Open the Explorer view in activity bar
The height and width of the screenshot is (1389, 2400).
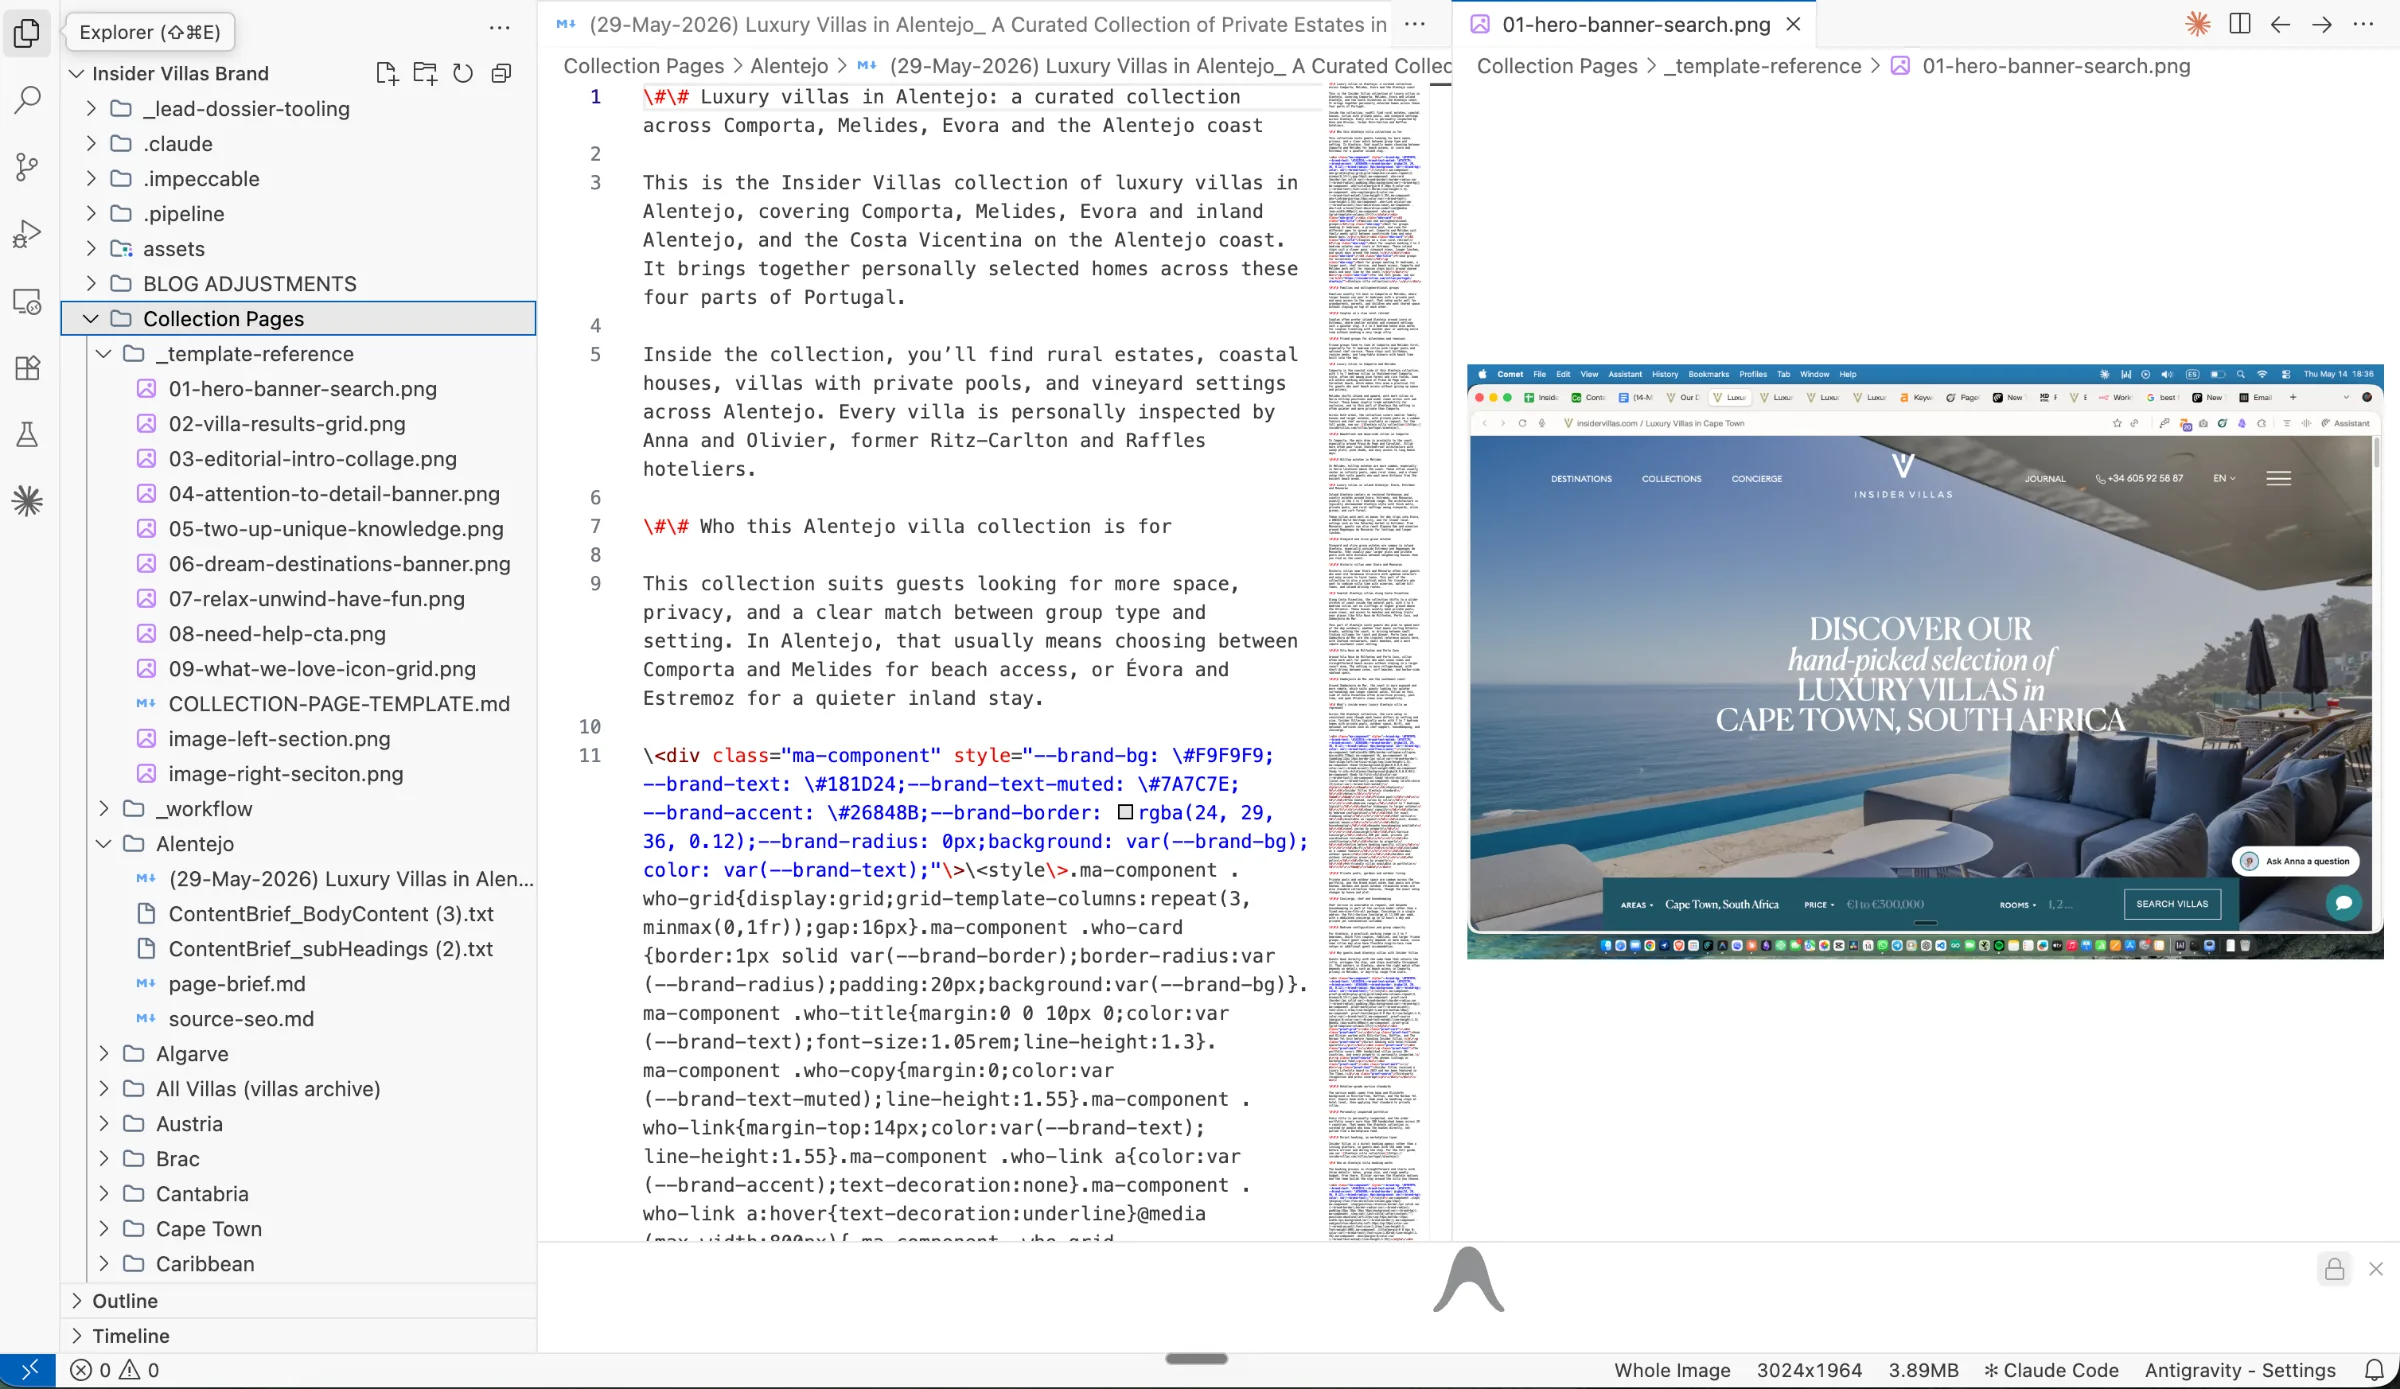[27, 32]
